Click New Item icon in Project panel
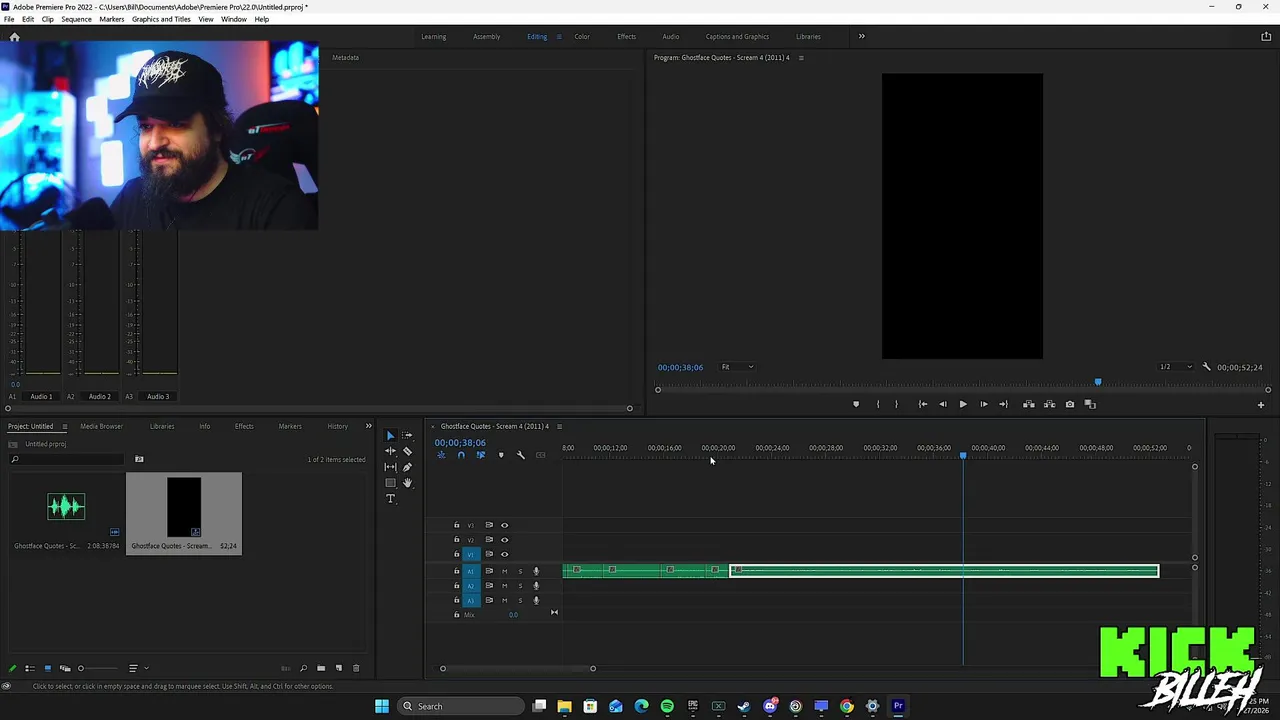 [x=339, y=668]
